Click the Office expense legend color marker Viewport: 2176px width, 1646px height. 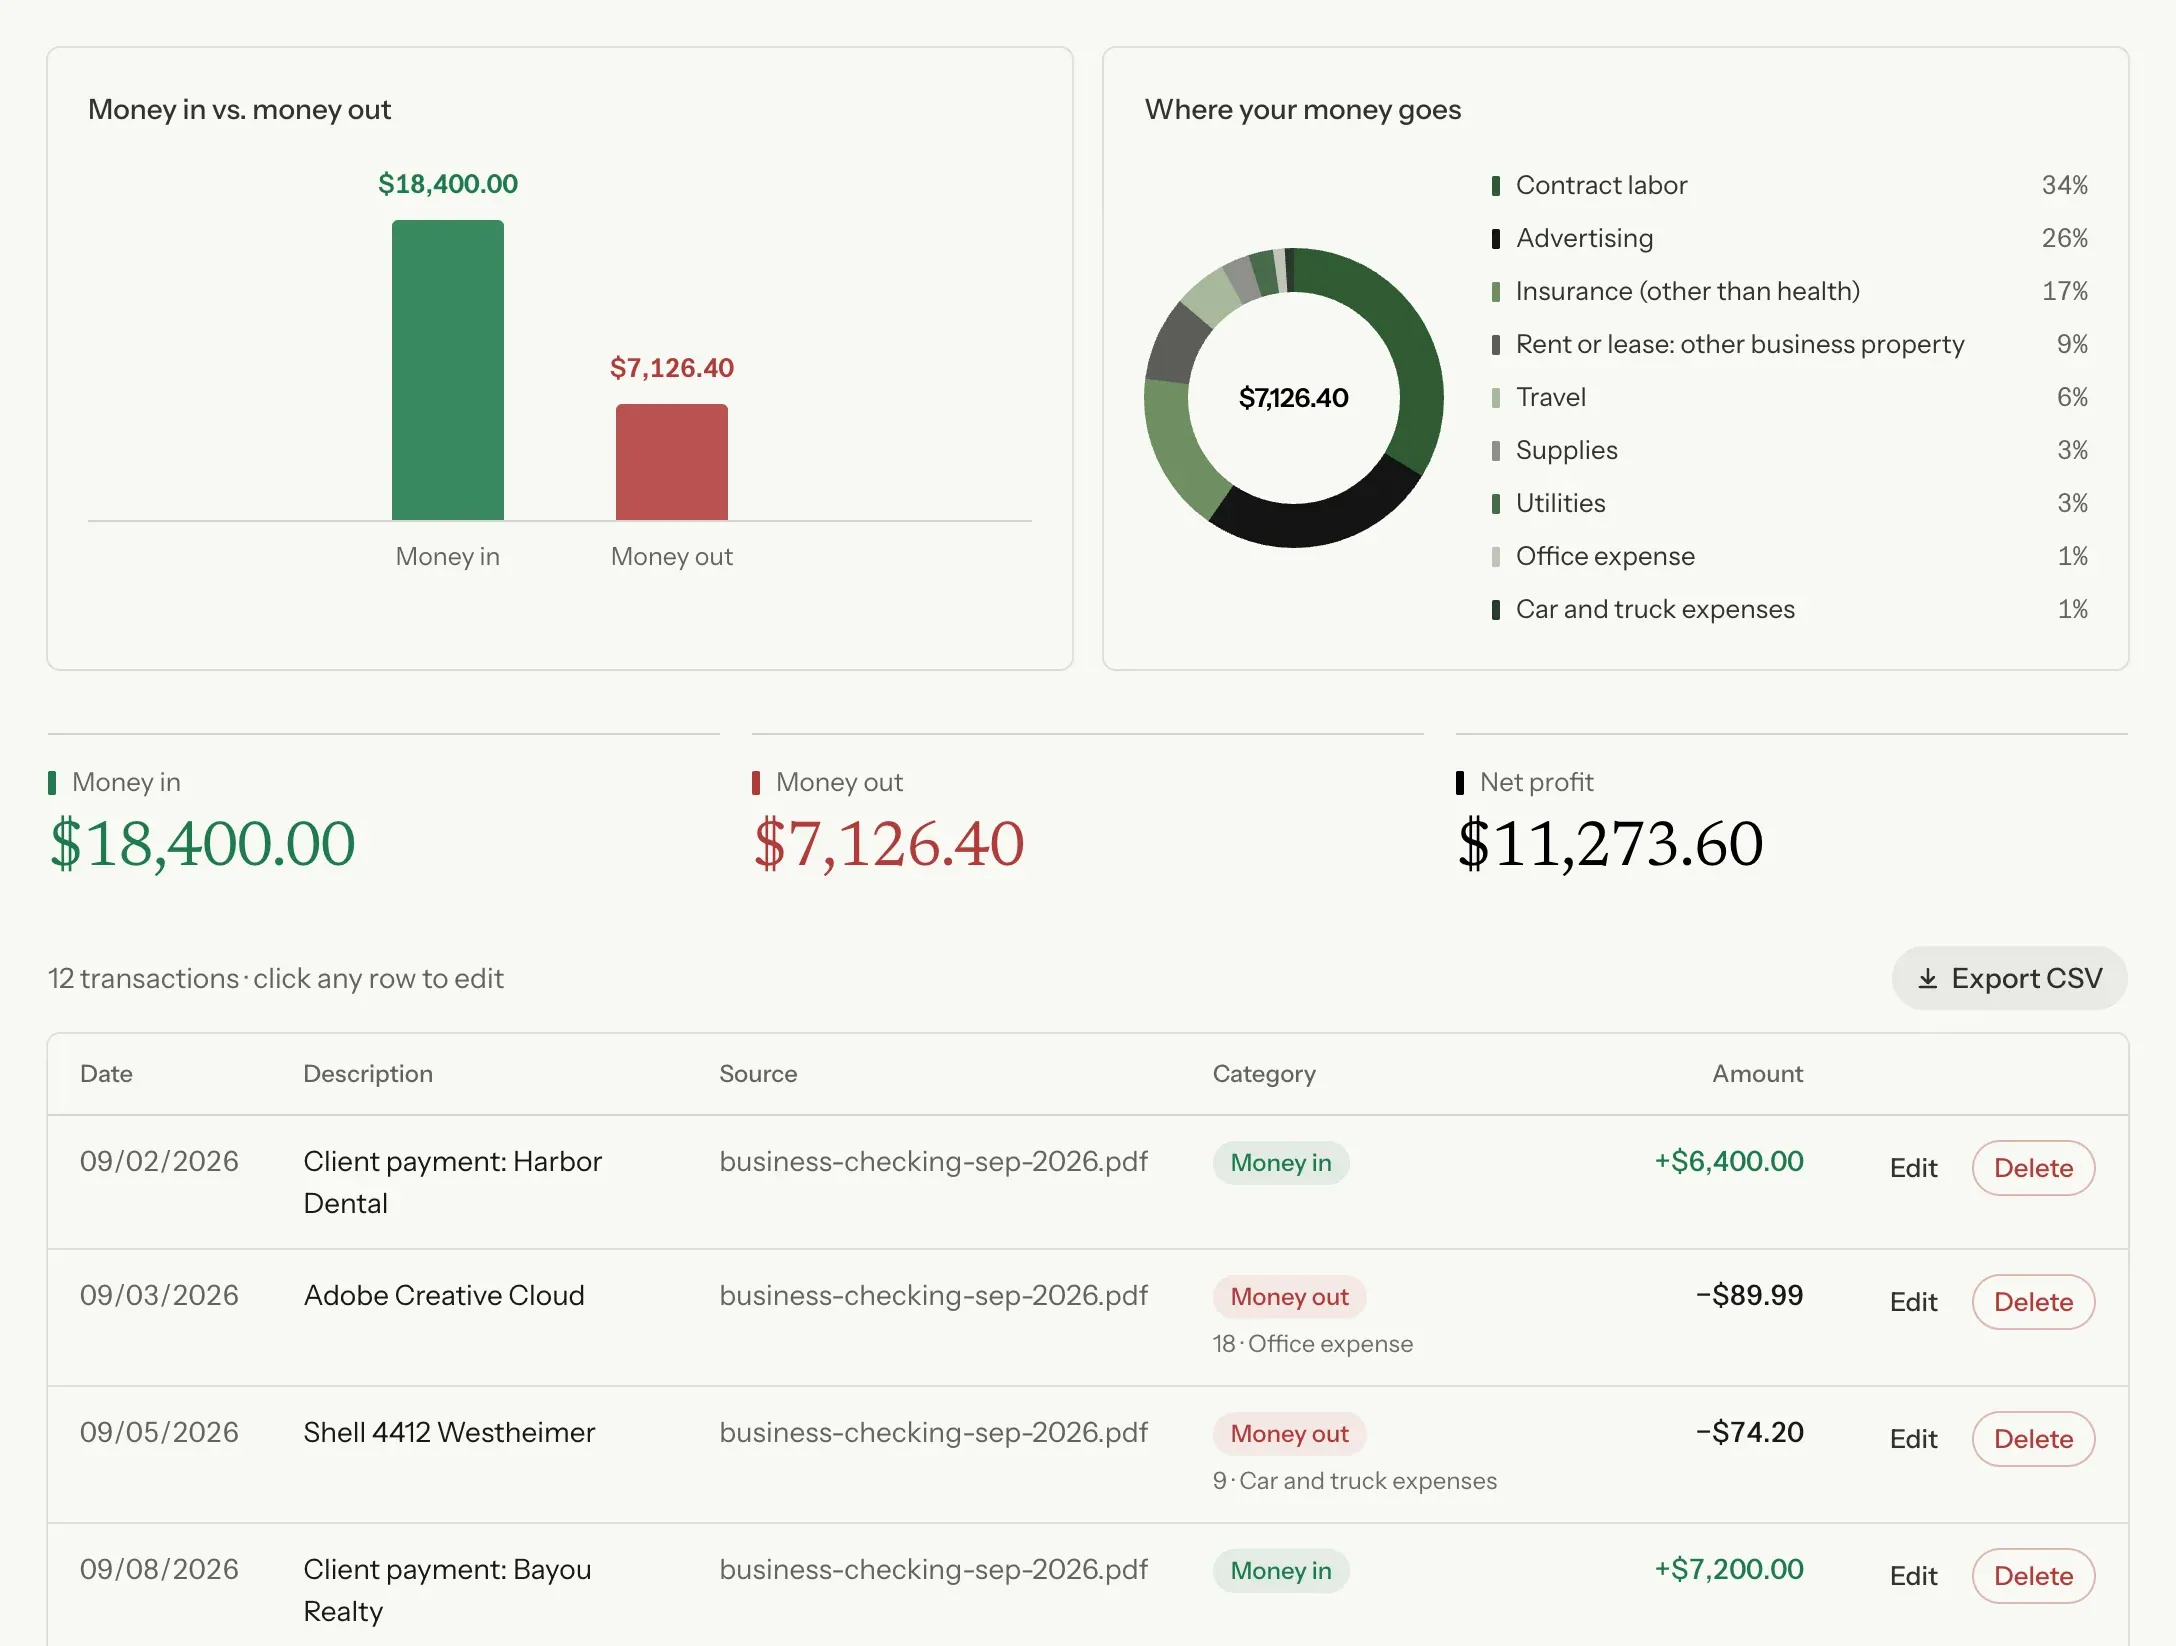(x=1495, y=557)
